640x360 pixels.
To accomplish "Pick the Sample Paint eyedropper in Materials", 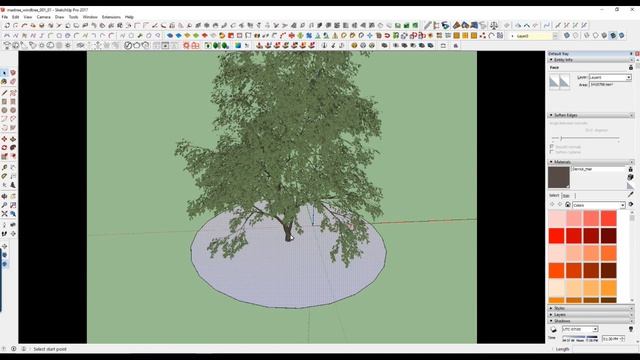I will [x=631, y=194].
